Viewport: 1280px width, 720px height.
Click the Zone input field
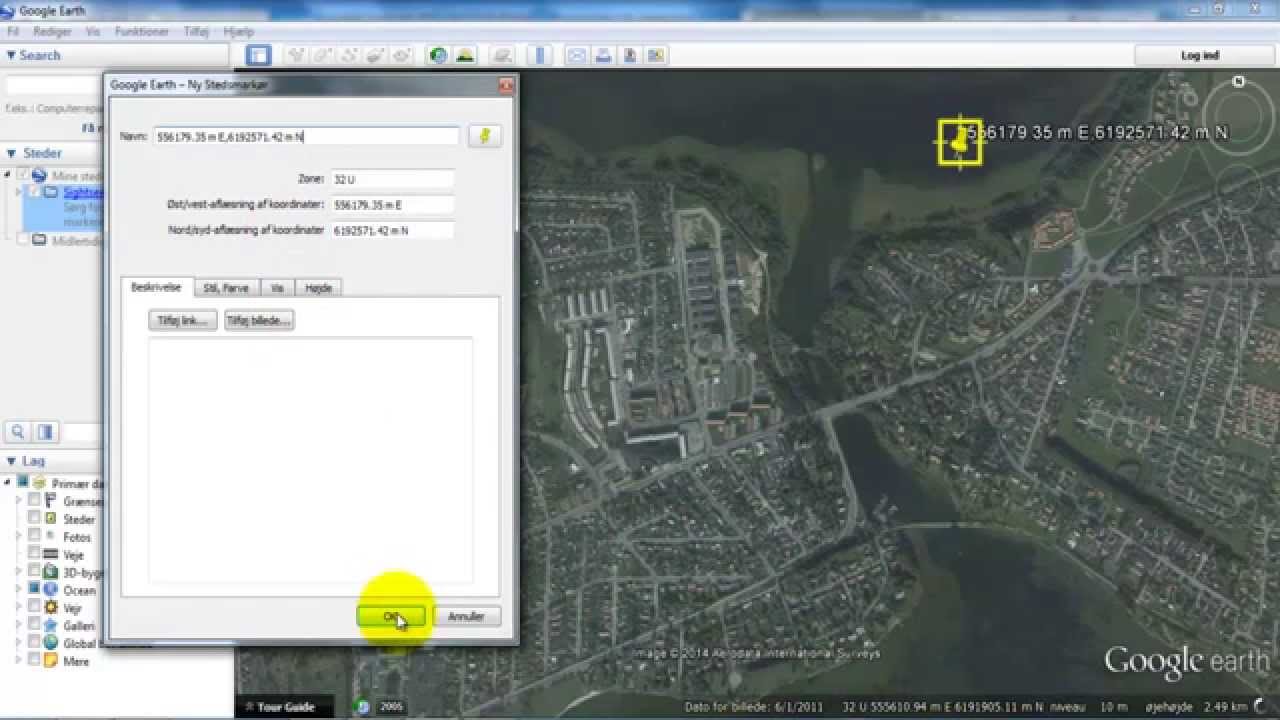[x=392, y=179]
